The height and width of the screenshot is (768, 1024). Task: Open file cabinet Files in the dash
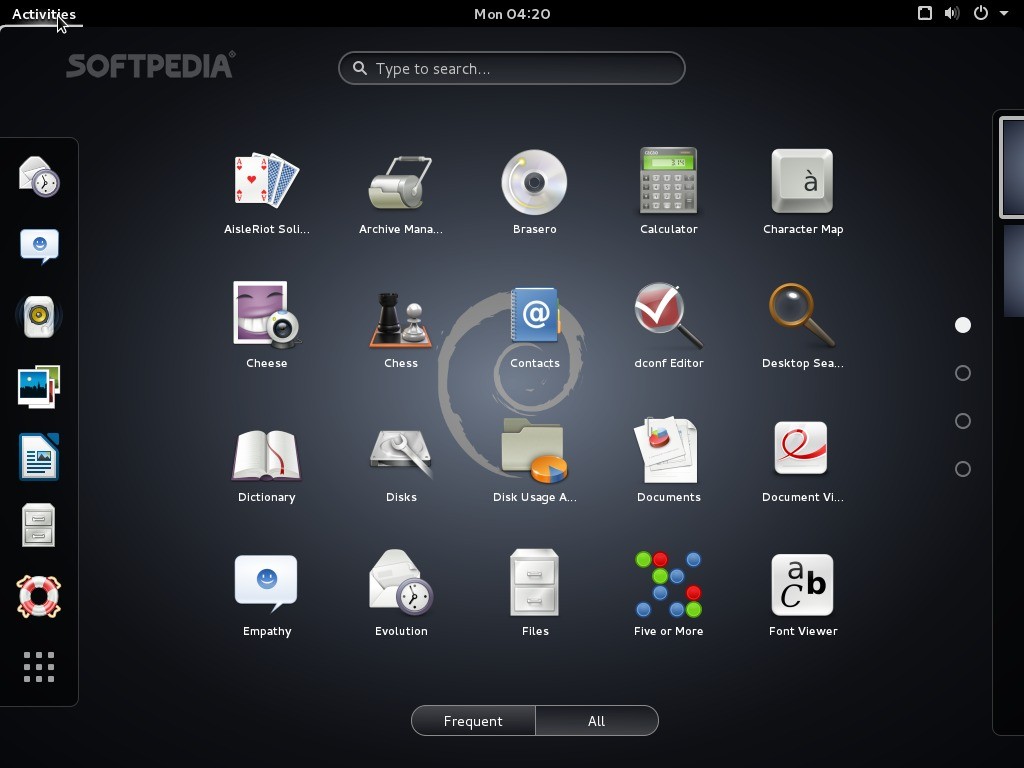[x=39, y=526]
